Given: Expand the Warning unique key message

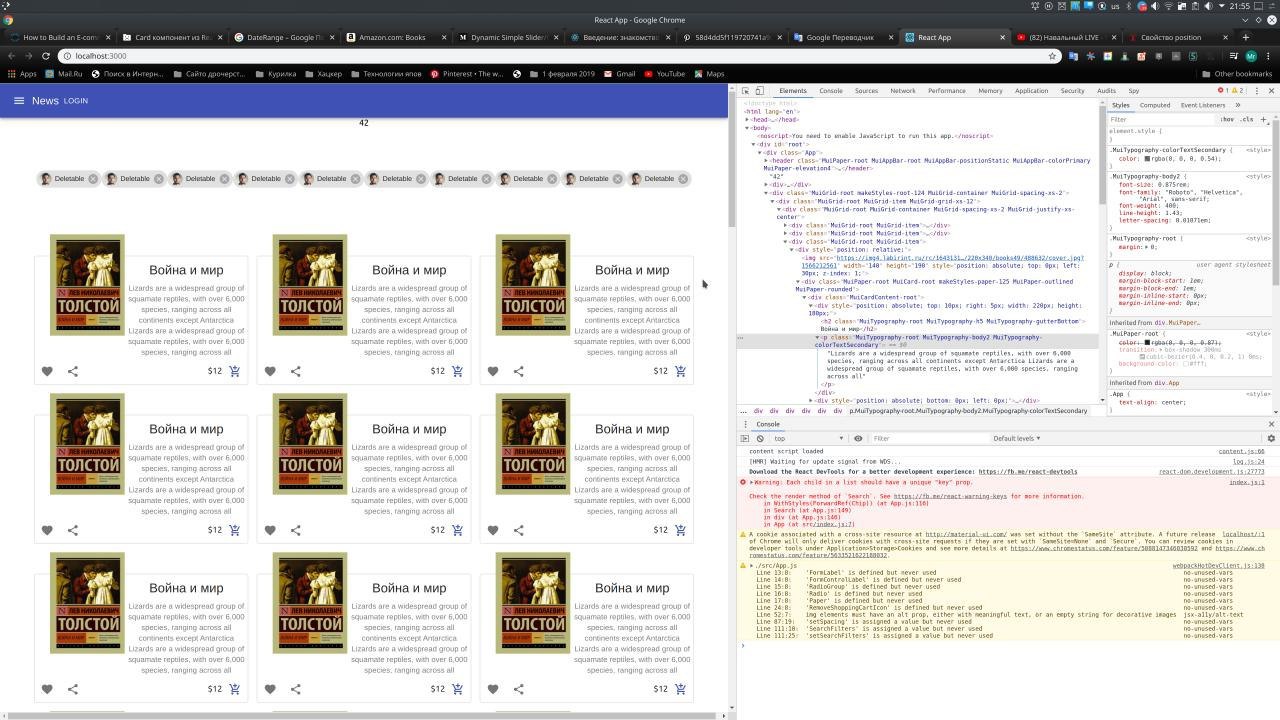Looking at the screenshot, I should (752, 482).
